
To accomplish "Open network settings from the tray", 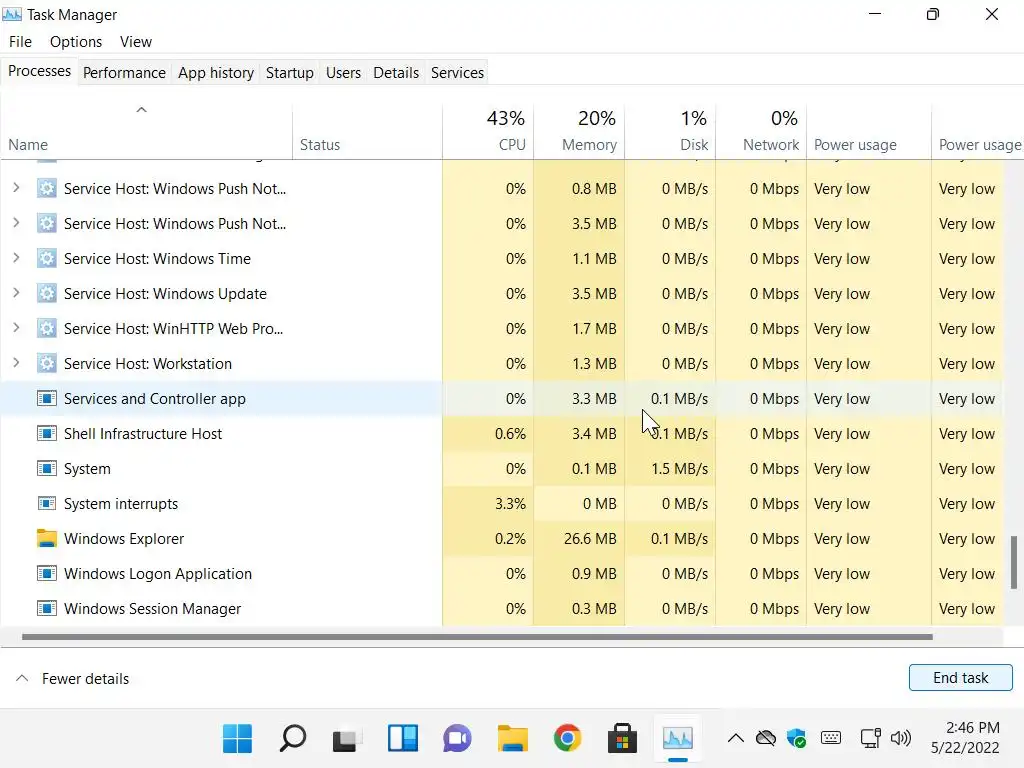I will point(871,739).
